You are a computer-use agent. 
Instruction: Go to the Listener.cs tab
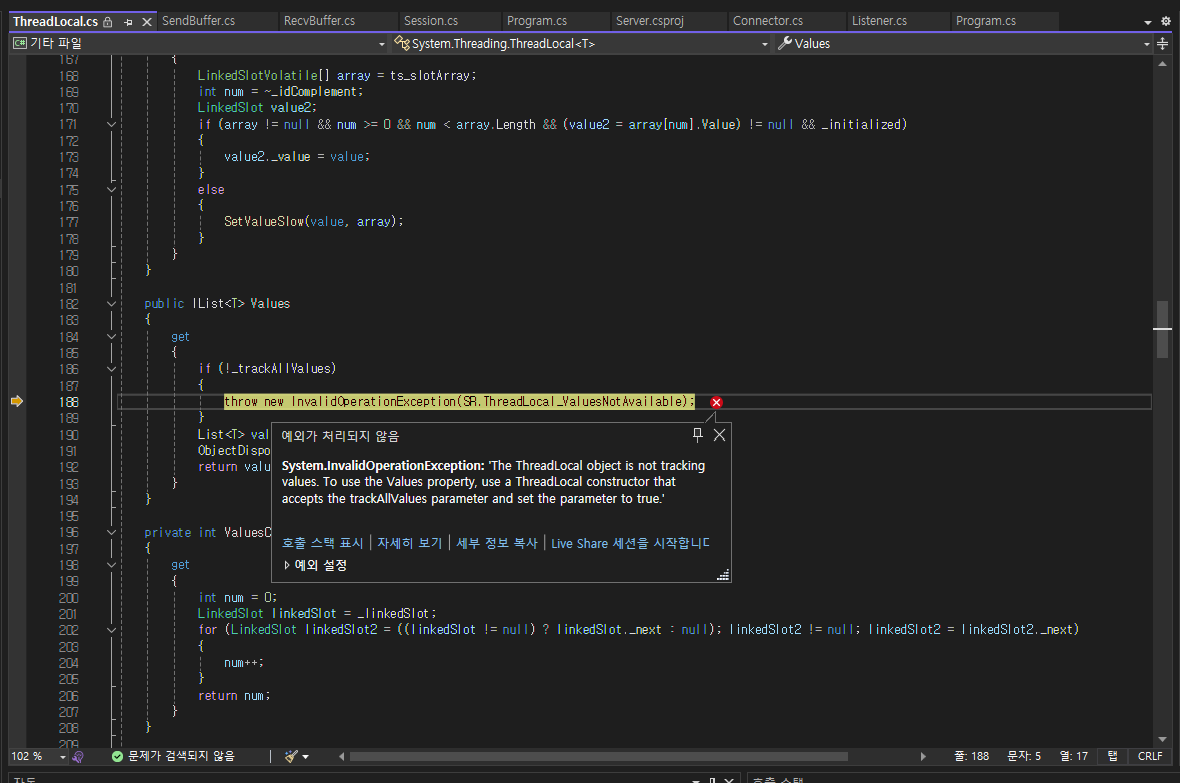(x=879, y=21)
